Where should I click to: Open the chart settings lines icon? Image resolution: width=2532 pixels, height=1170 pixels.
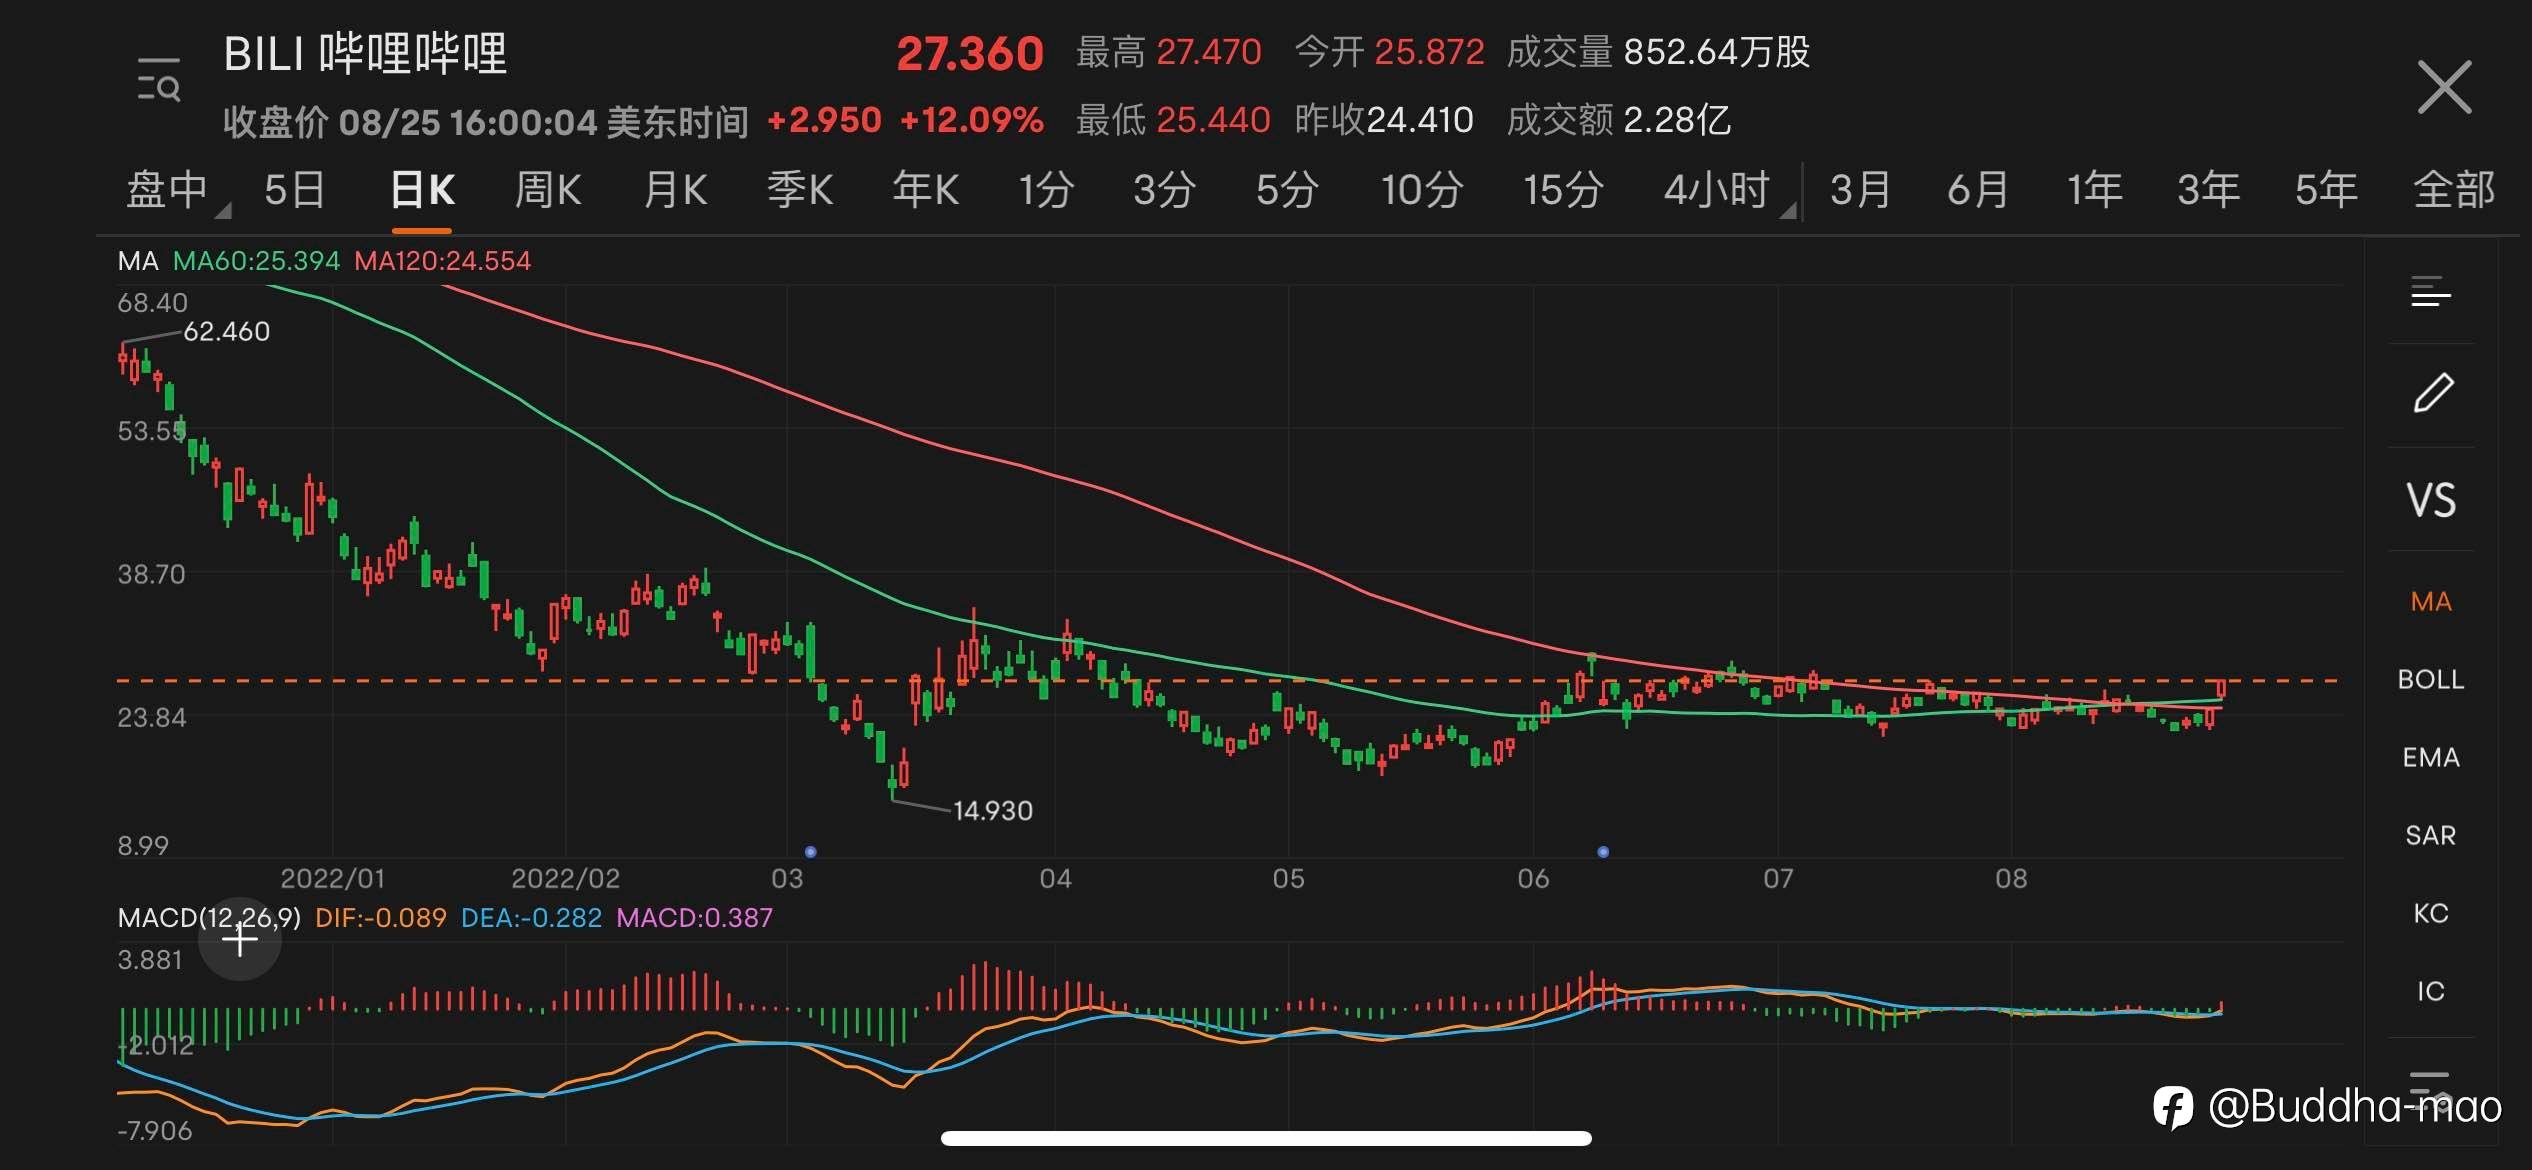(2430, 293)
